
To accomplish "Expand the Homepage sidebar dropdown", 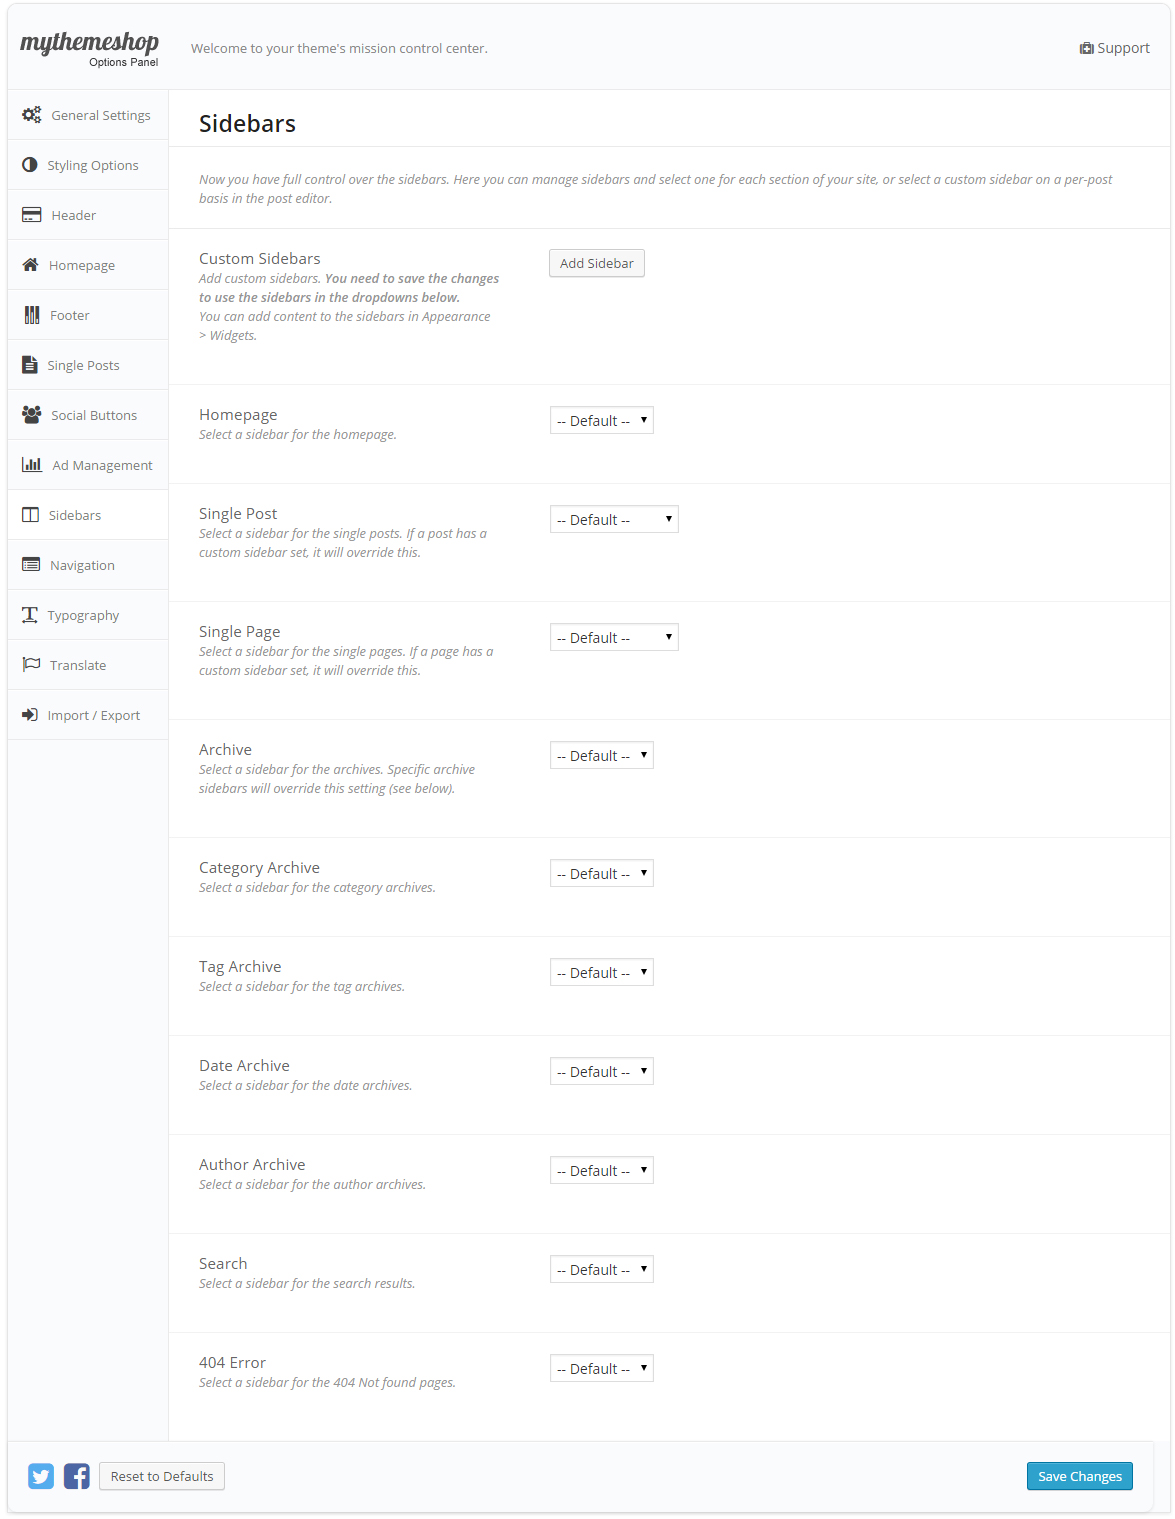I will 602,420.
